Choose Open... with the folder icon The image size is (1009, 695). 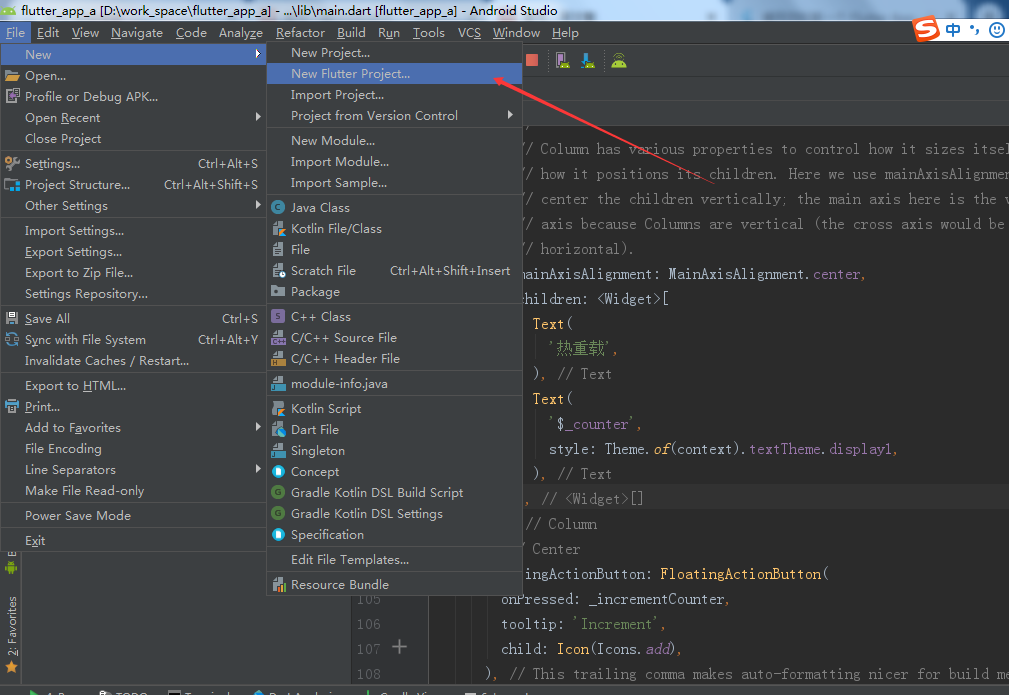coord(133,76)
